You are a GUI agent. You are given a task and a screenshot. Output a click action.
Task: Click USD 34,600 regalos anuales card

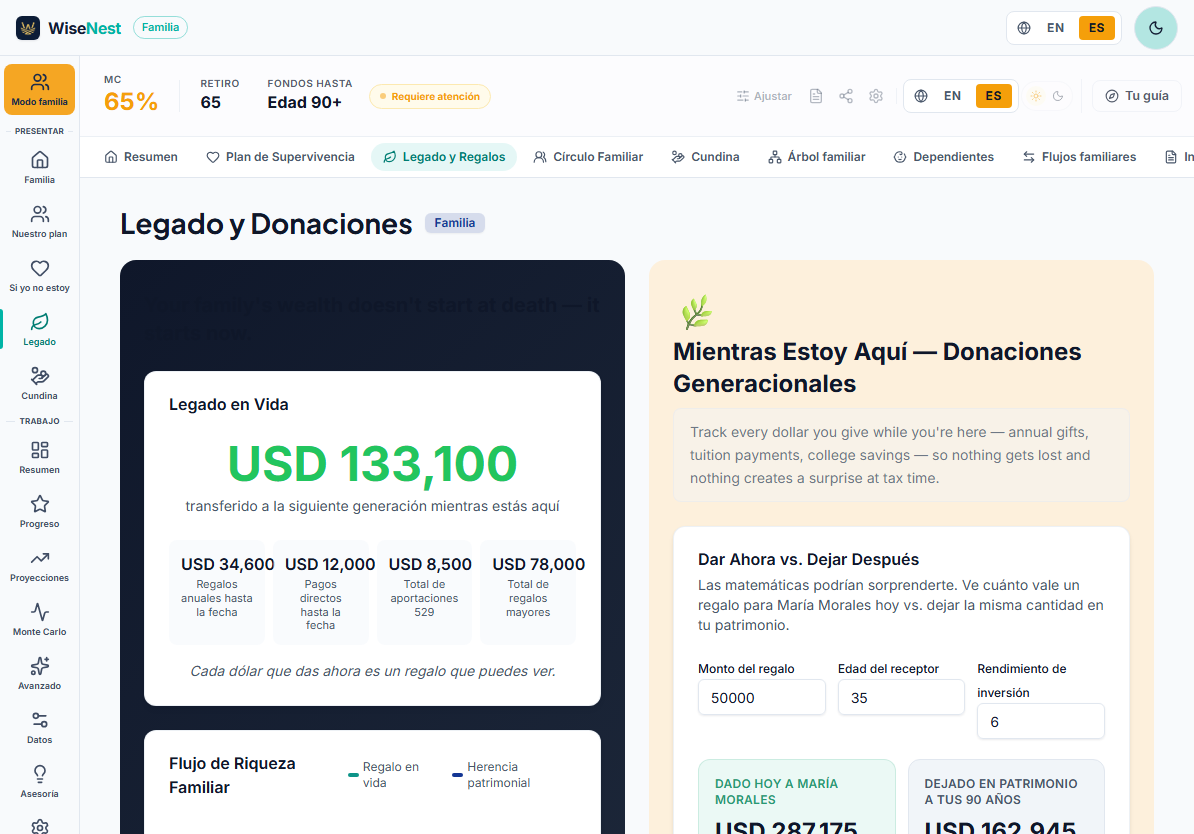217,593
